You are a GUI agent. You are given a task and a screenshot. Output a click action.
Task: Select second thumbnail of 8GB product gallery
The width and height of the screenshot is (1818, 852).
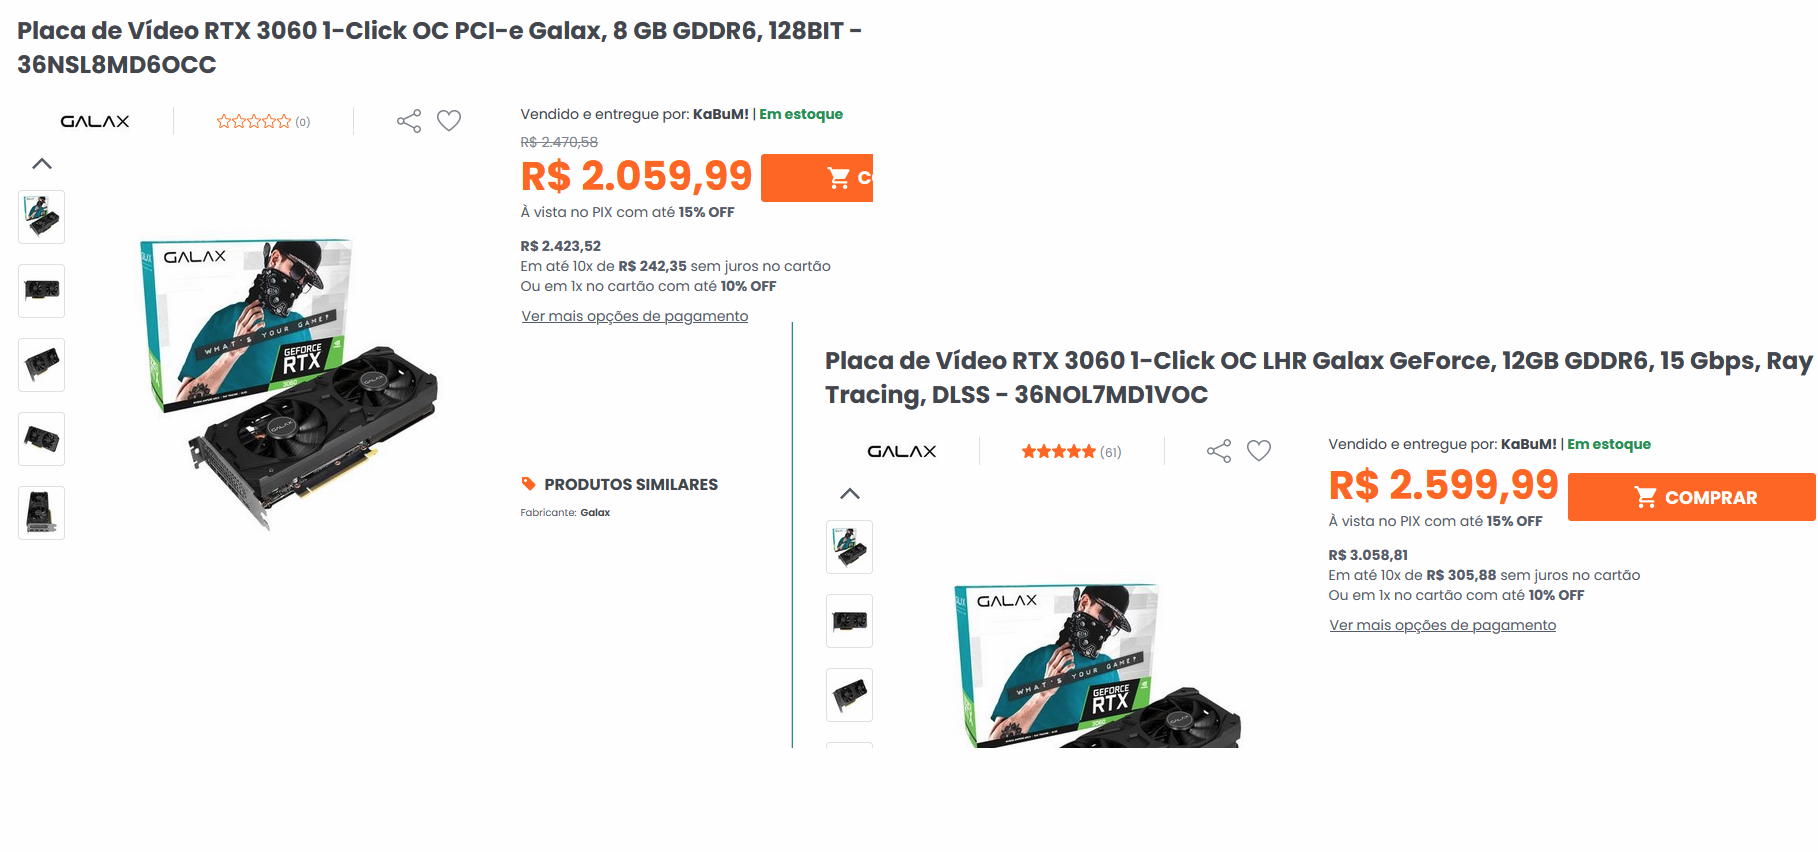[x=42, y=291]
